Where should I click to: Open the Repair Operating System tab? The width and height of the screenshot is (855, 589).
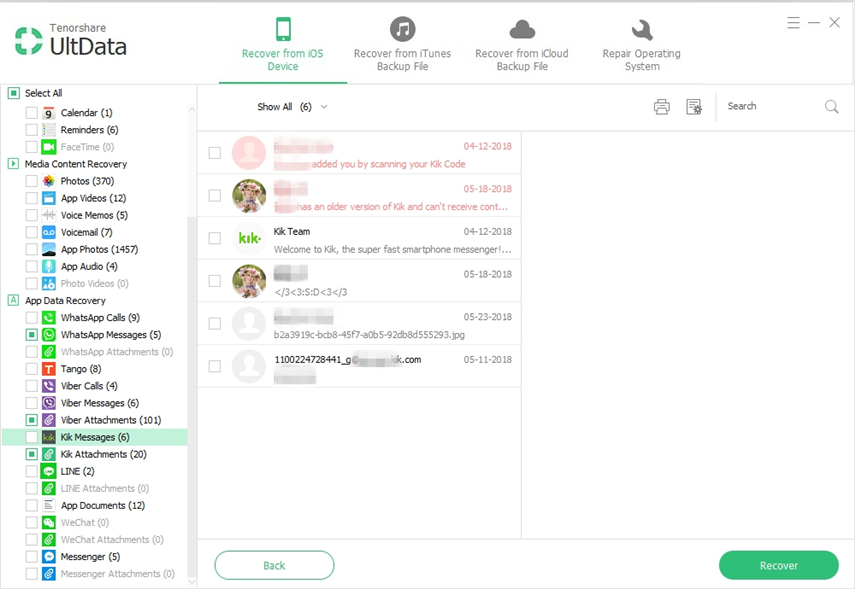pos(641,45)
